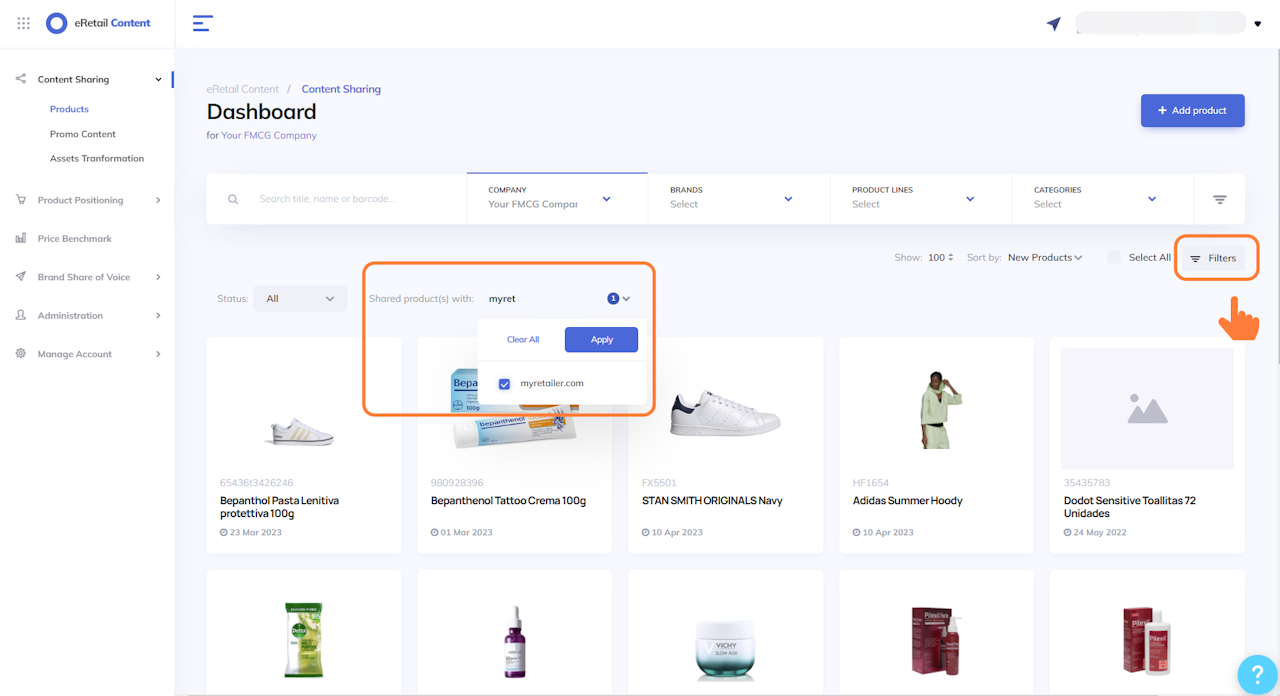The width and height of the screenshot is (1280, 696).
Task: Toggle the hamburger menu icon
Action: (203, 23)
